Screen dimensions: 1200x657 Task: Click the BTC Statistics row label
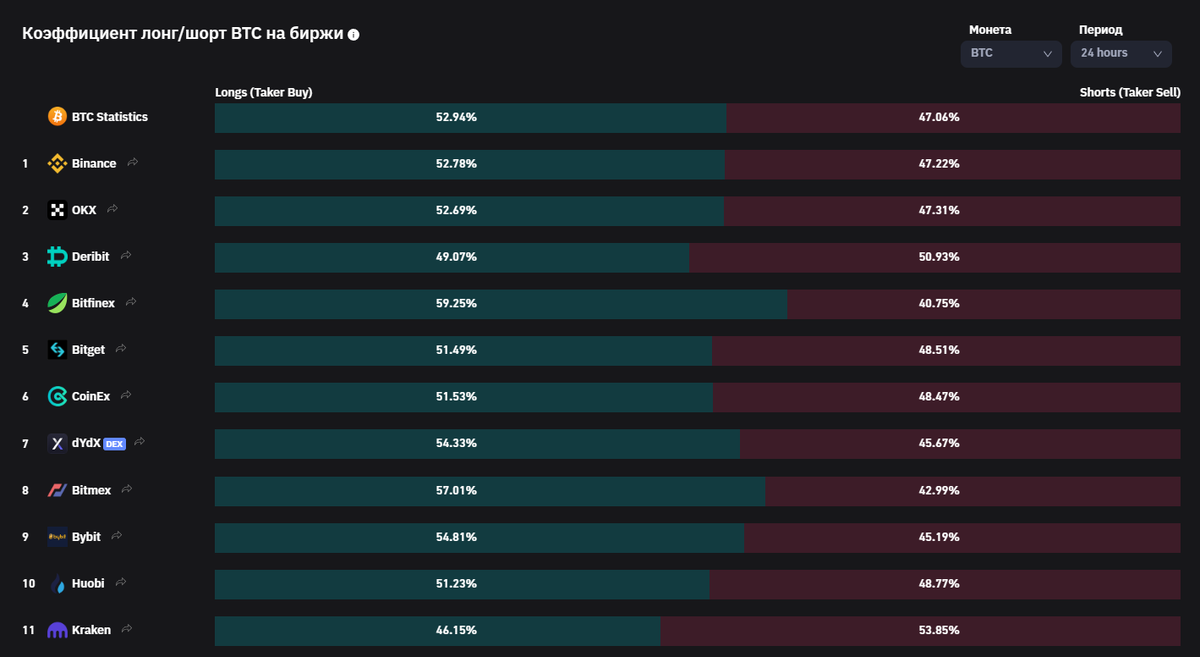pyautogui.click(x=109, y=117)
